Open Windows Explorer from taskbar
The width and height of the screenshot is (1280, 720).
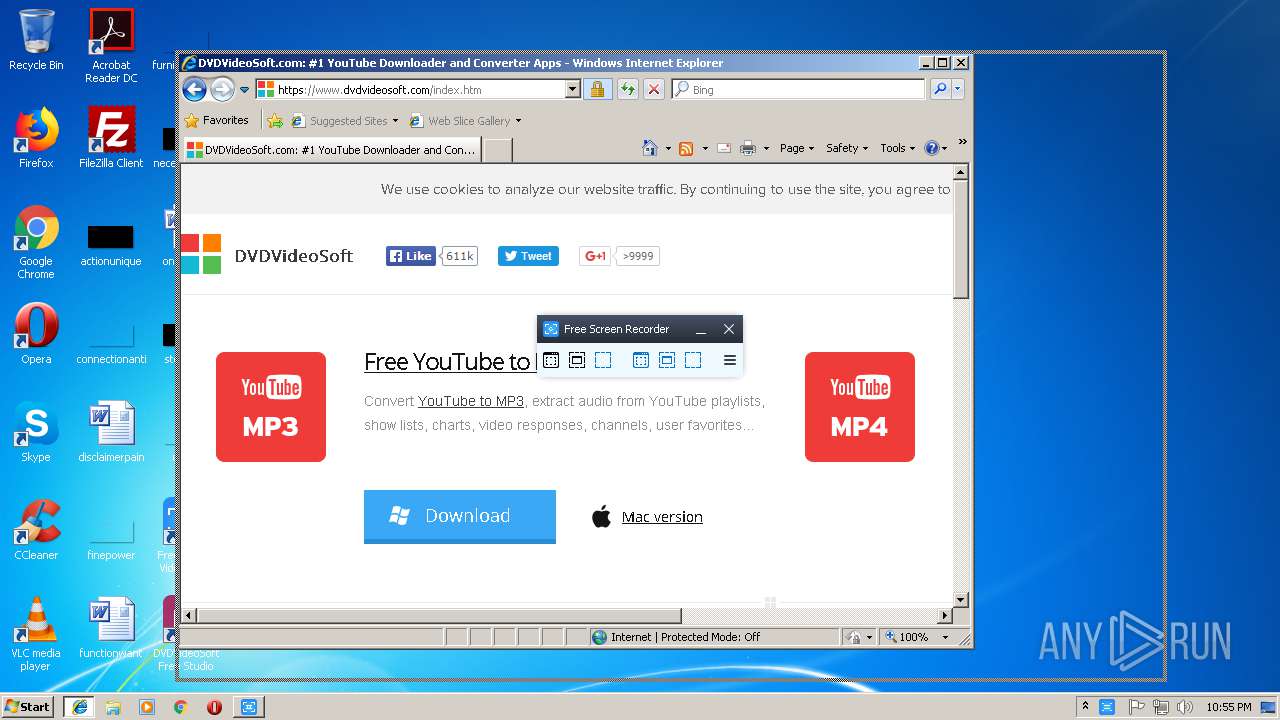click(113, 707)
